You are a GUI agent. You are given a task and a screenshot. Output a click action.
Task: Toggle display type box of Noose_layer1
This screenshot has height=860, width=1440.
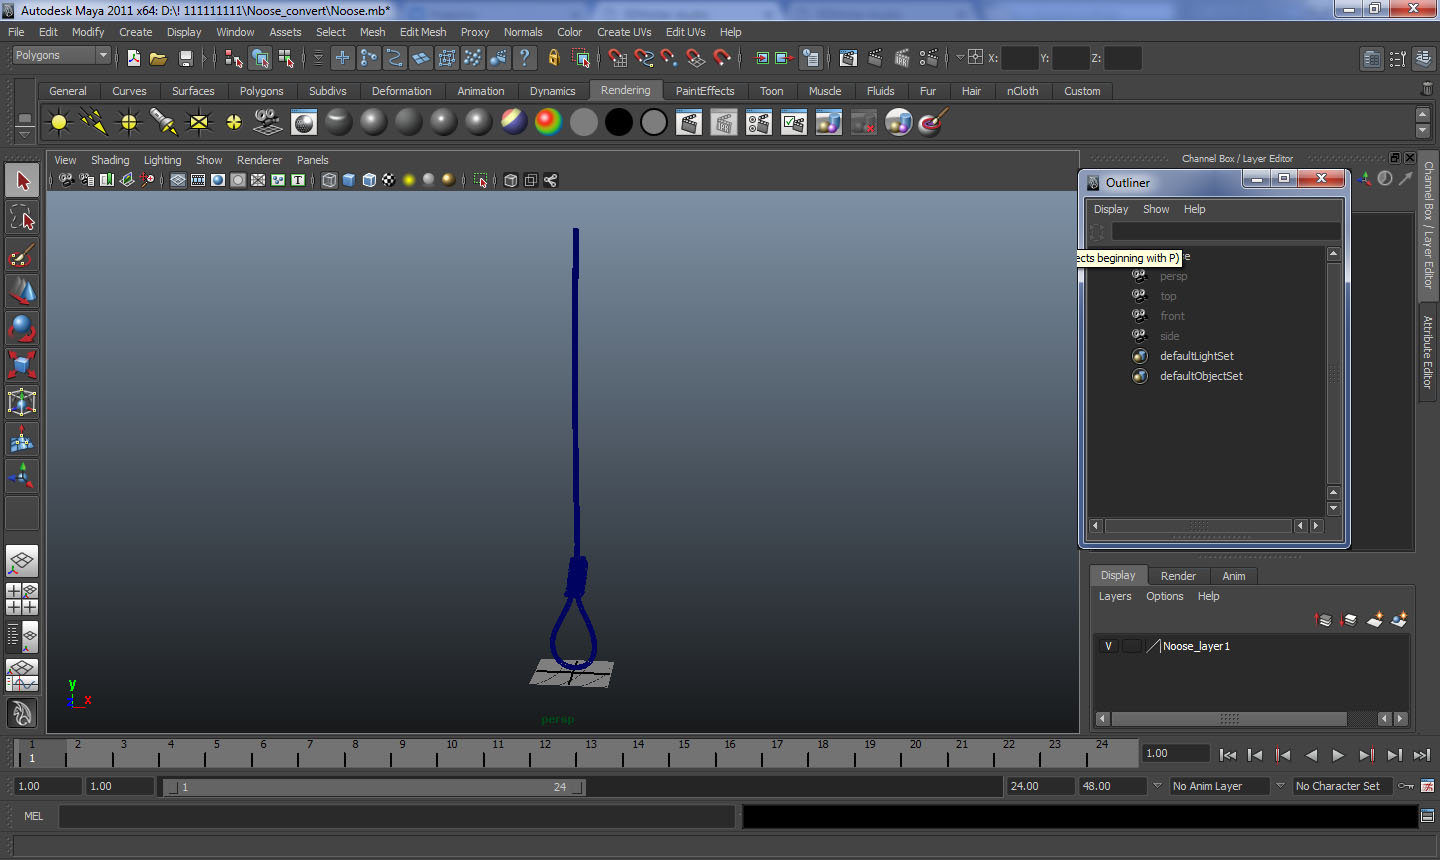pyautogui.click(x=1131, y=646)
